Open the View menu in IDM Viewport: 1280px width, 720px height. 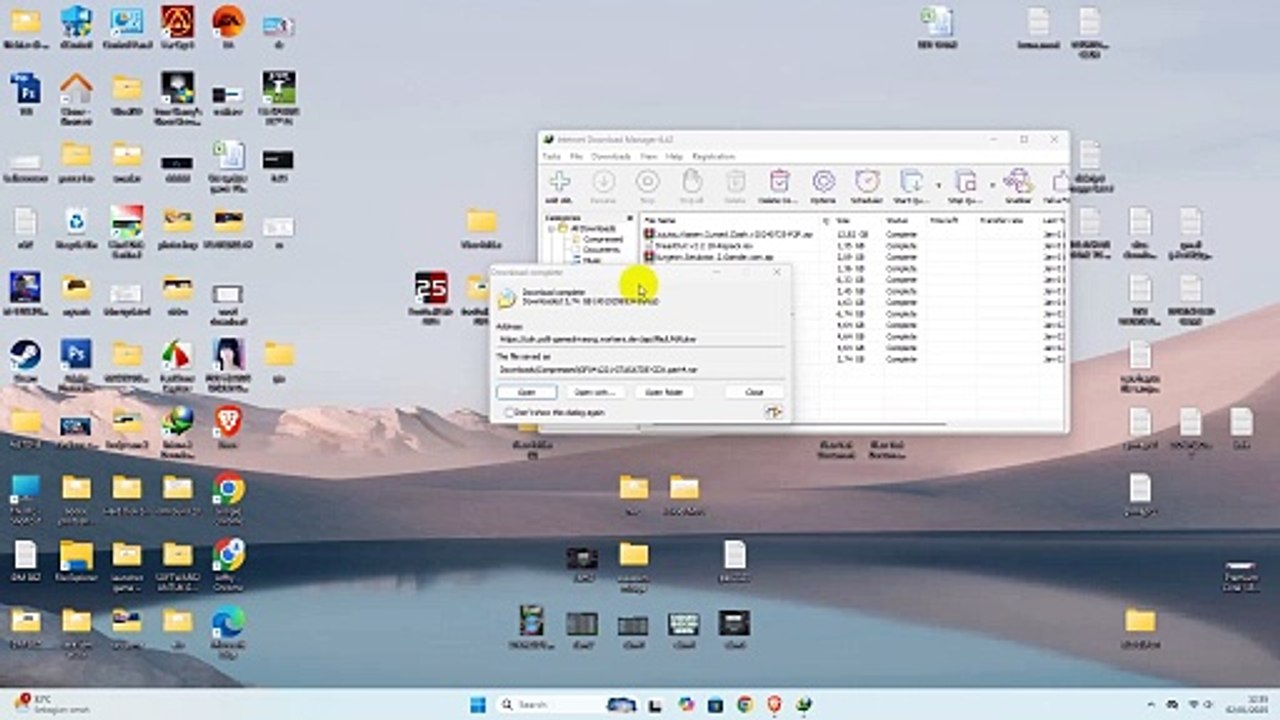coord(649,157)
